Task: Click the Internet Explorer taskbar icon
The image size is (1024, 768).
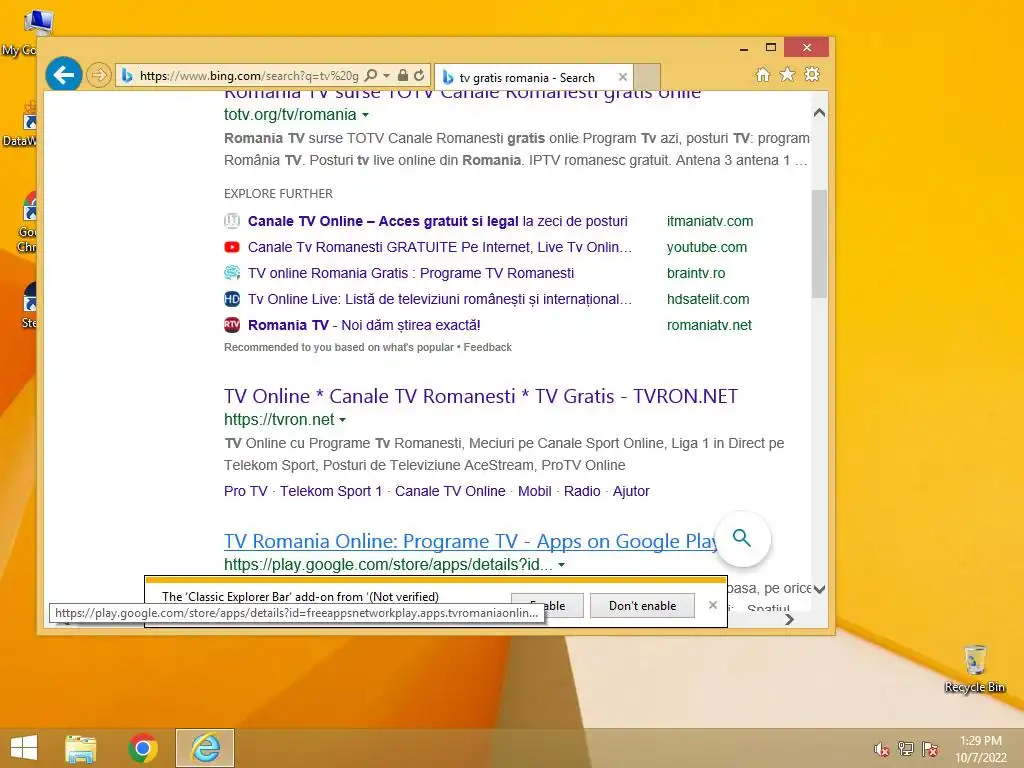Action: pos(205,748)
